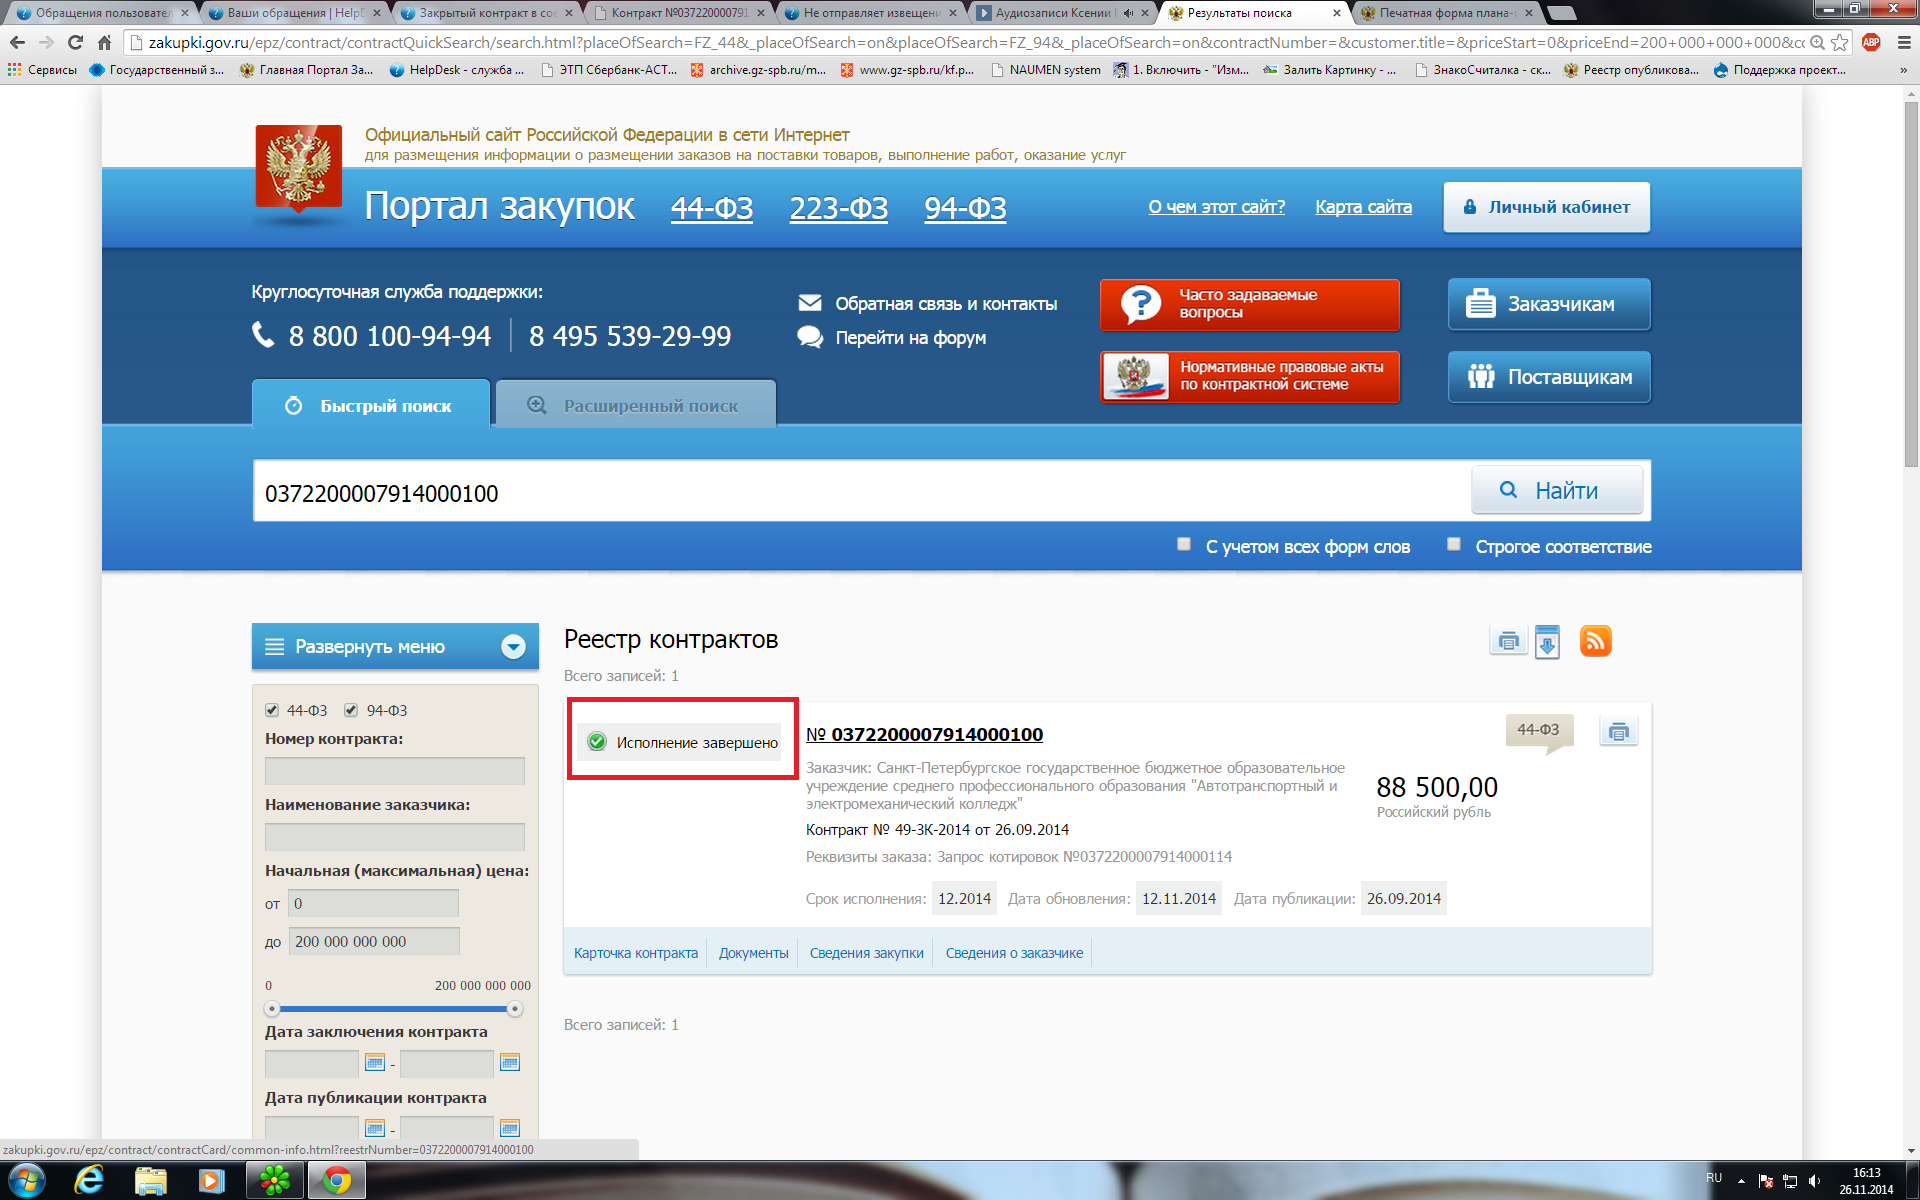Enable Строгое соответствие checkbox

point(1454,545)
